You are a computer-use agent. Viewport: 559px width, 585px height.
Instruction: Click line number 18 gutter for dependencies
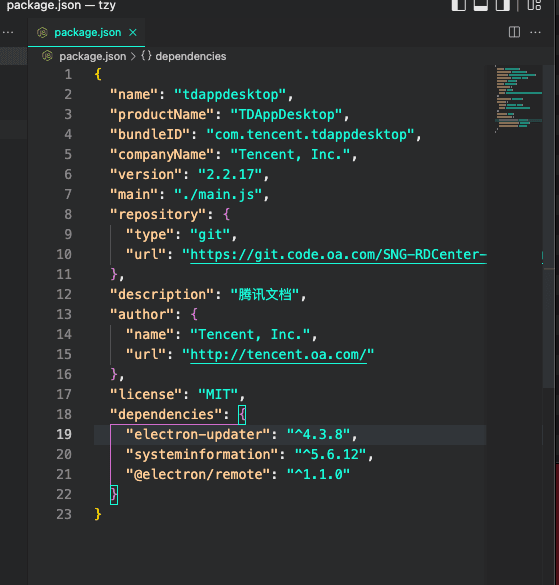(64, 414)
